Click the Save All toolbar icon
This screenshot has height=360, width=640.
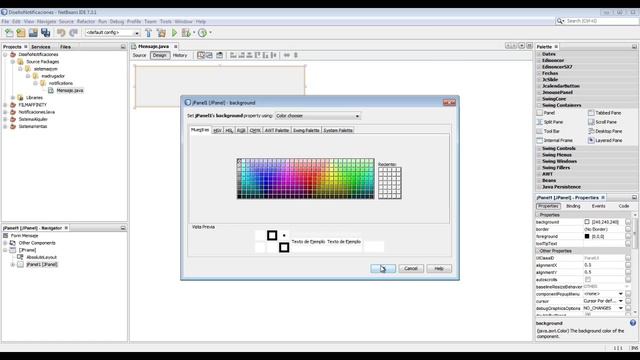click(45, 33)
